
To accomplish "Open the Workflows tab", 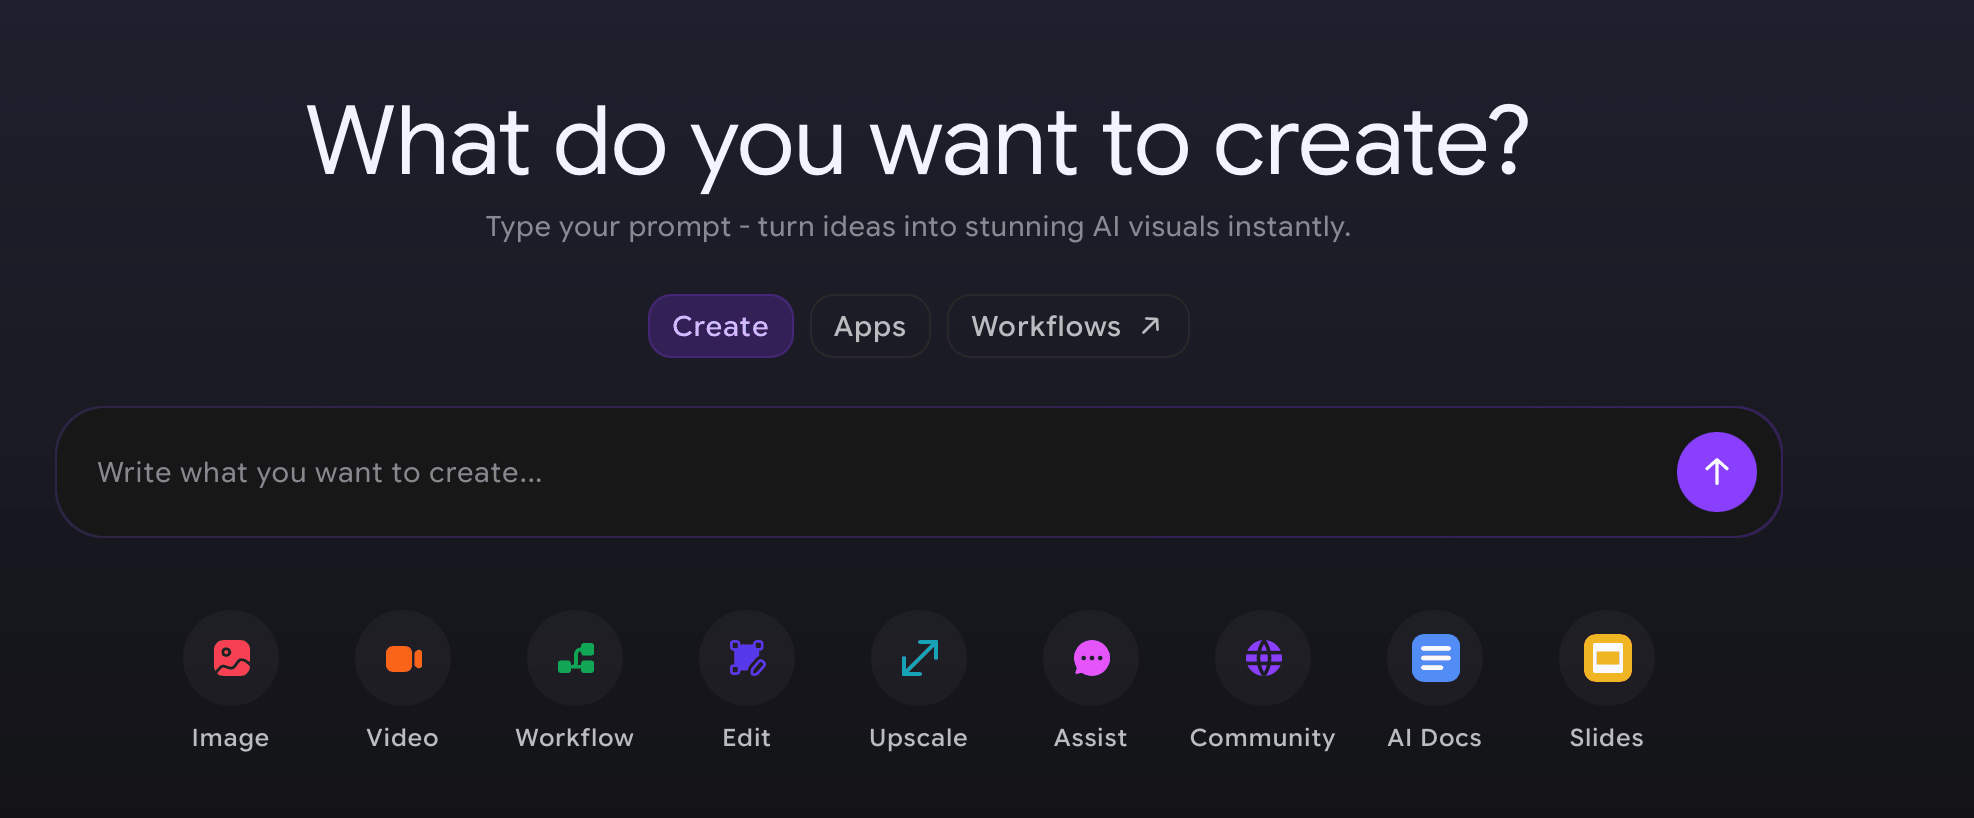I will pos(1046,326).
